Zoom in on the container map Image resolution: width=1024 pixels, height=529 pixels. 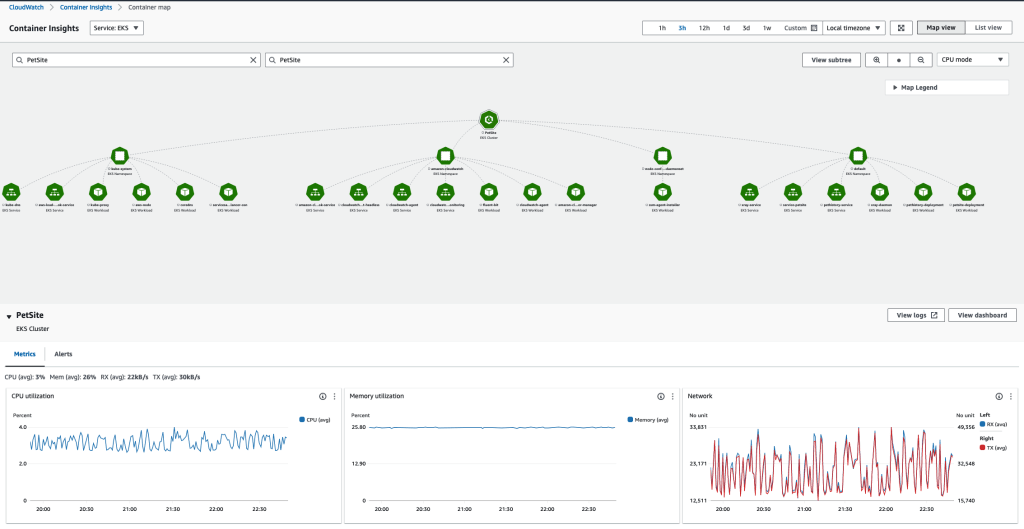click(876, 60)
